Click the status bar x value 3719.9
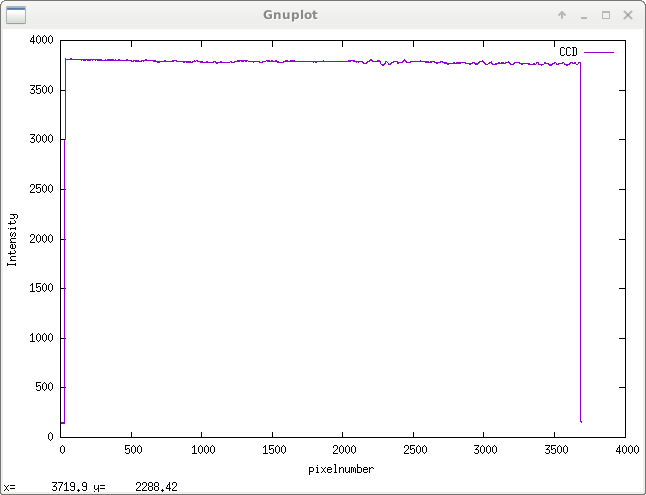The width and height of the screenshot is (646, 495). point(69,487)
